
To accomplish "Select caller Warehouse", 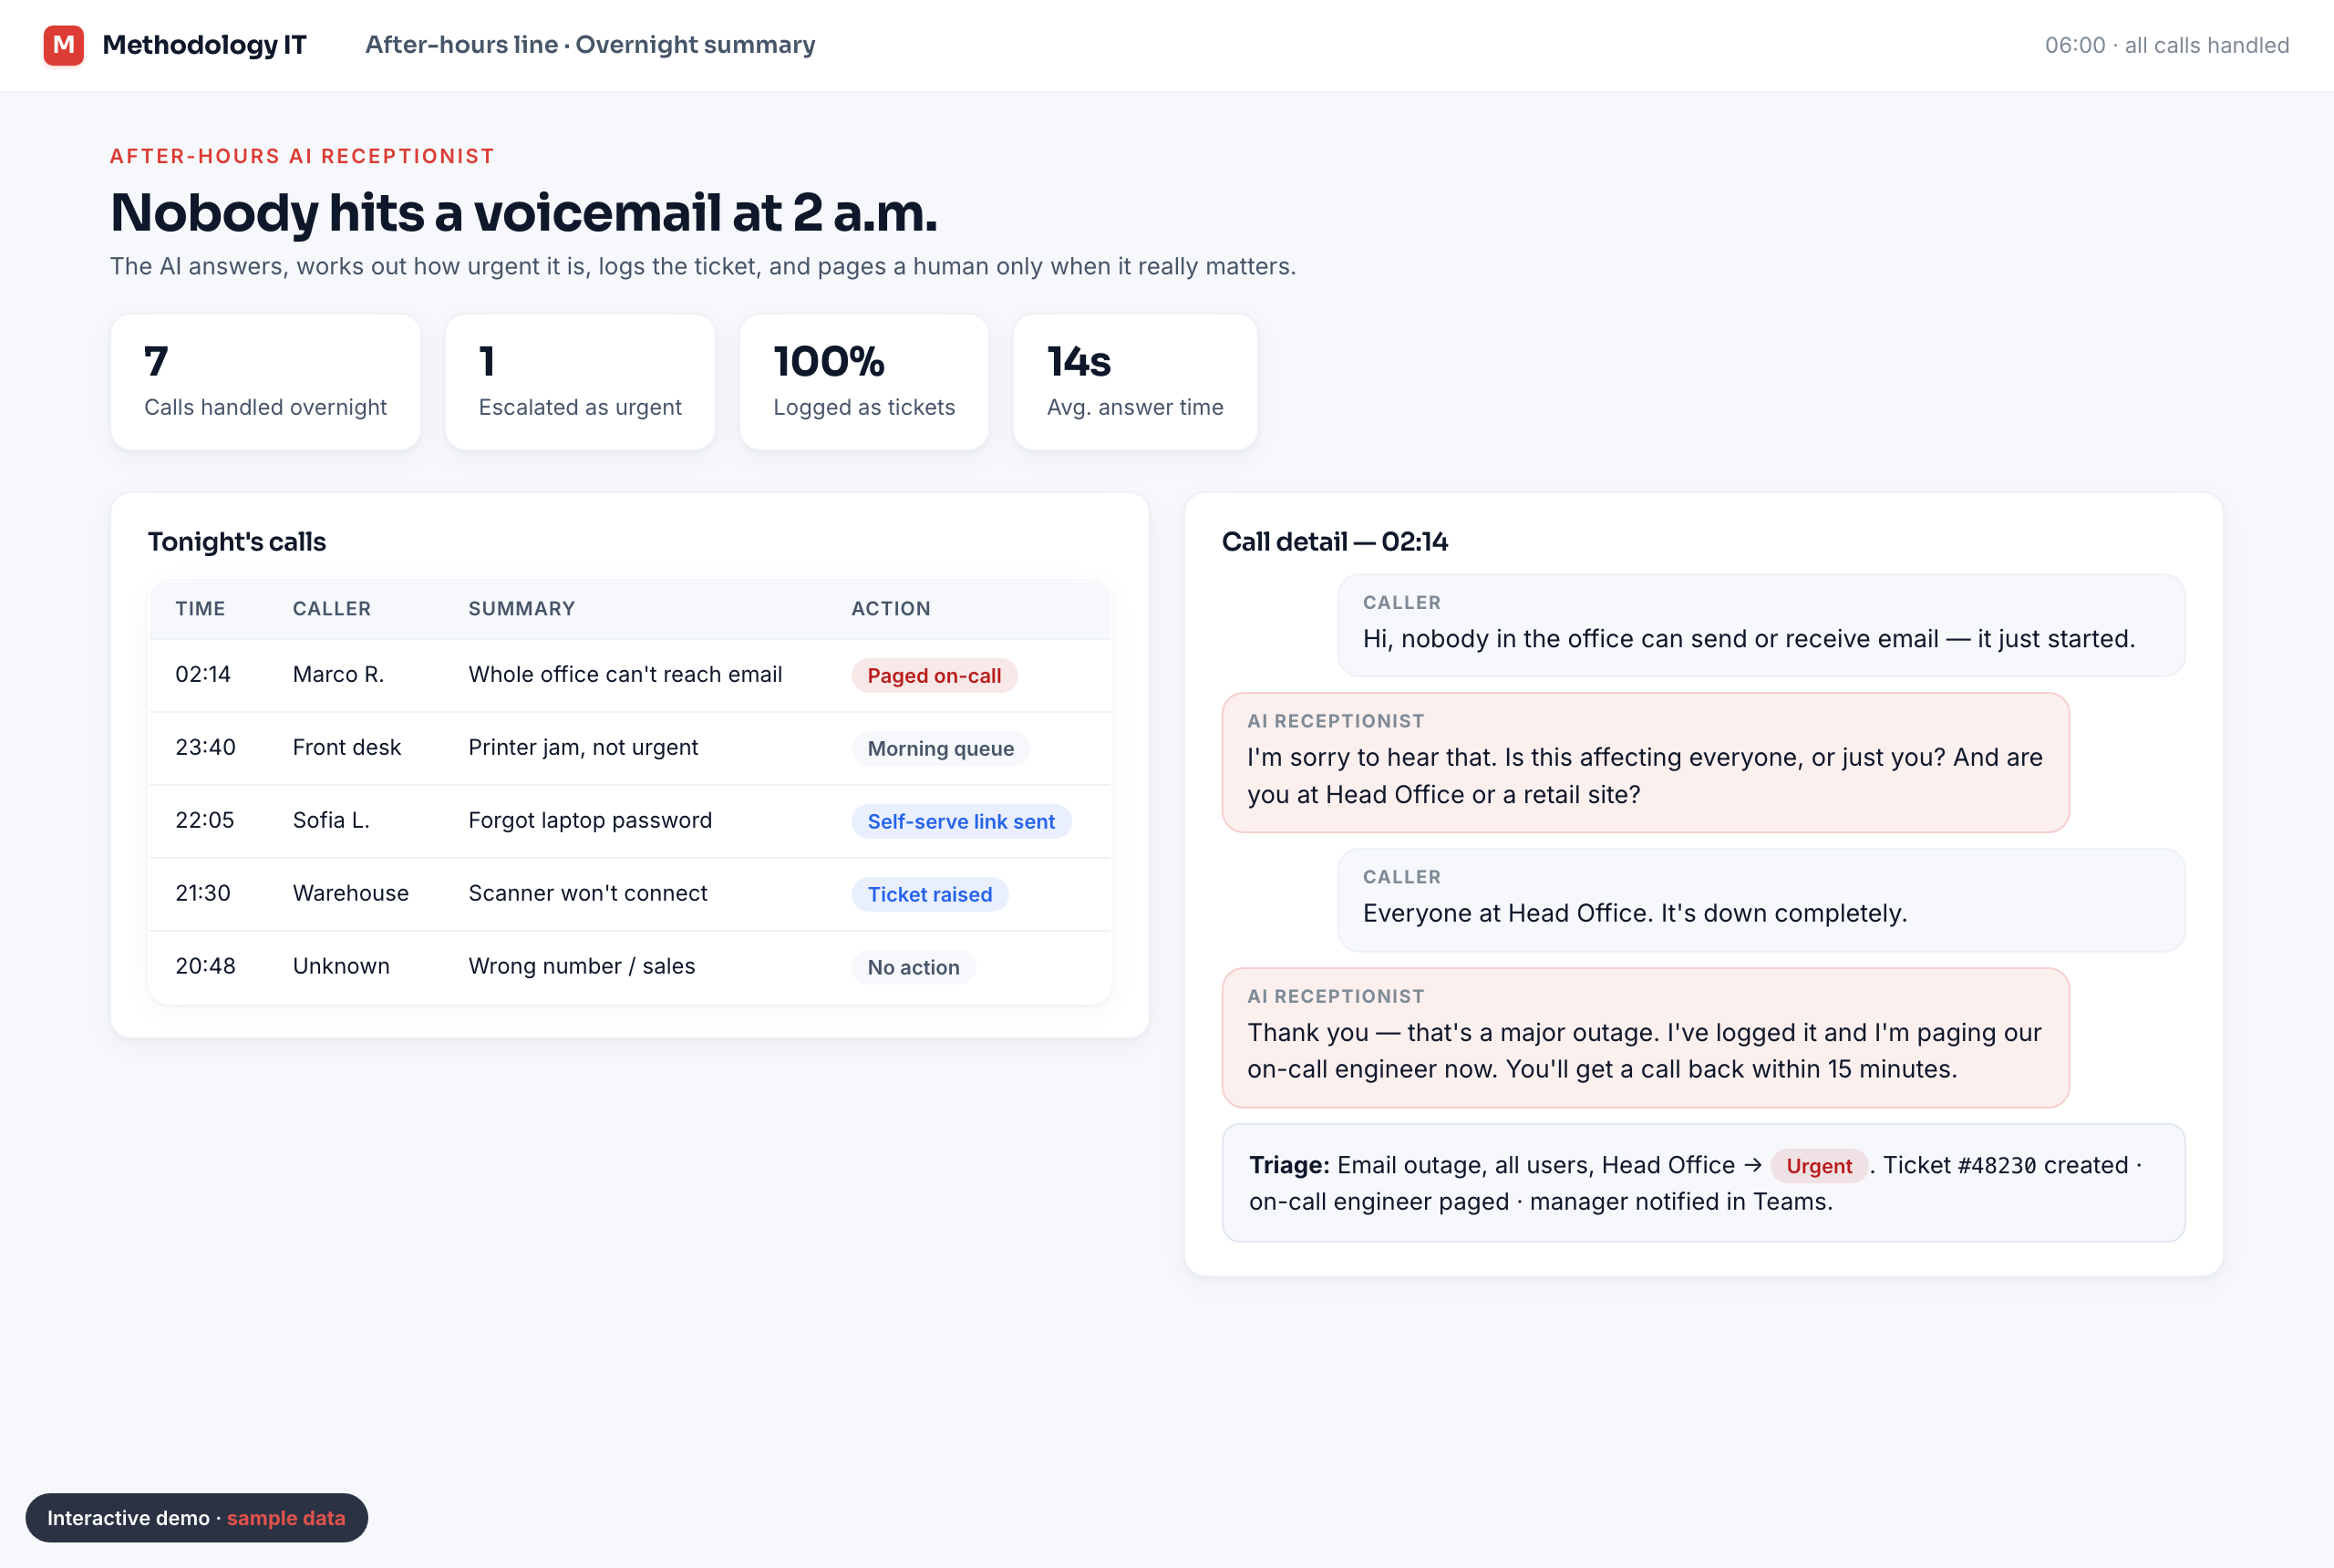I will pyautogui.click(x=350, y=894).
